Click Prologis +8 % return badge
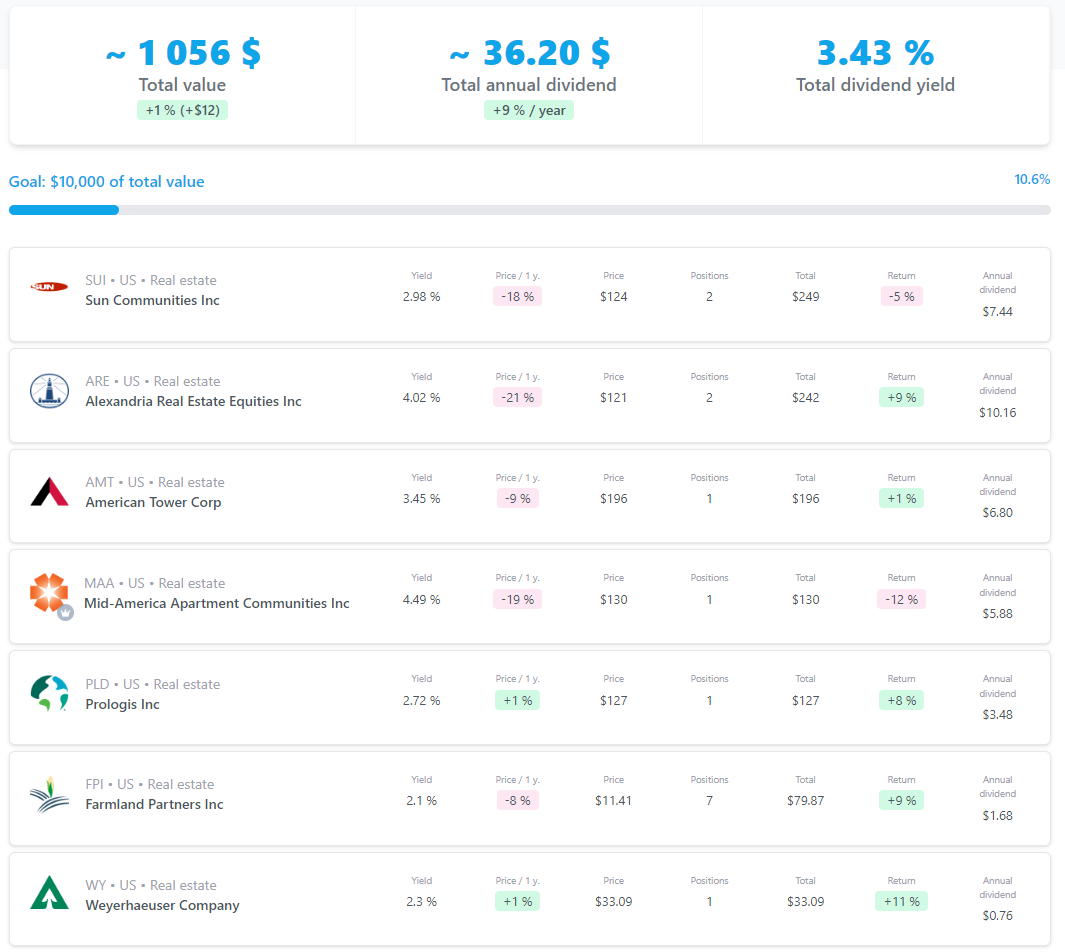Image resolution: width=1065 pixels, height=952 pixels. pyautogui.click(x=902, y=701)
